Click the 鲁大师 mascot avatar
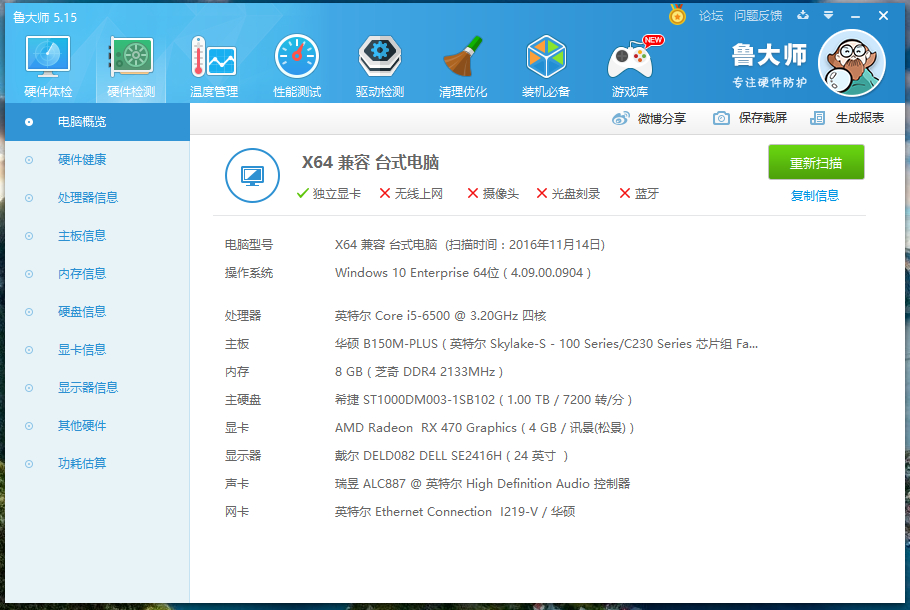Viewport: 910px width, 610px height. 852,63
